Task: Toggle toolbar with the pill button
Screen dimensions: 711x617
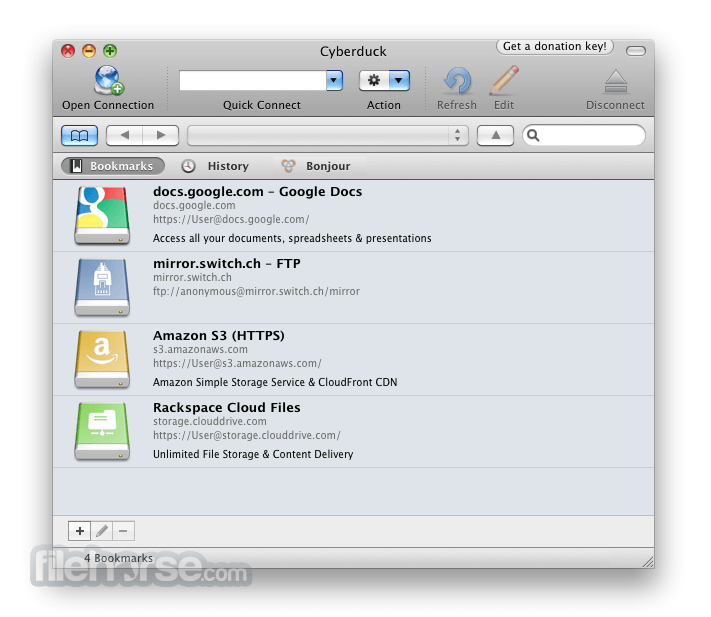Action: (x=636, y=51)
